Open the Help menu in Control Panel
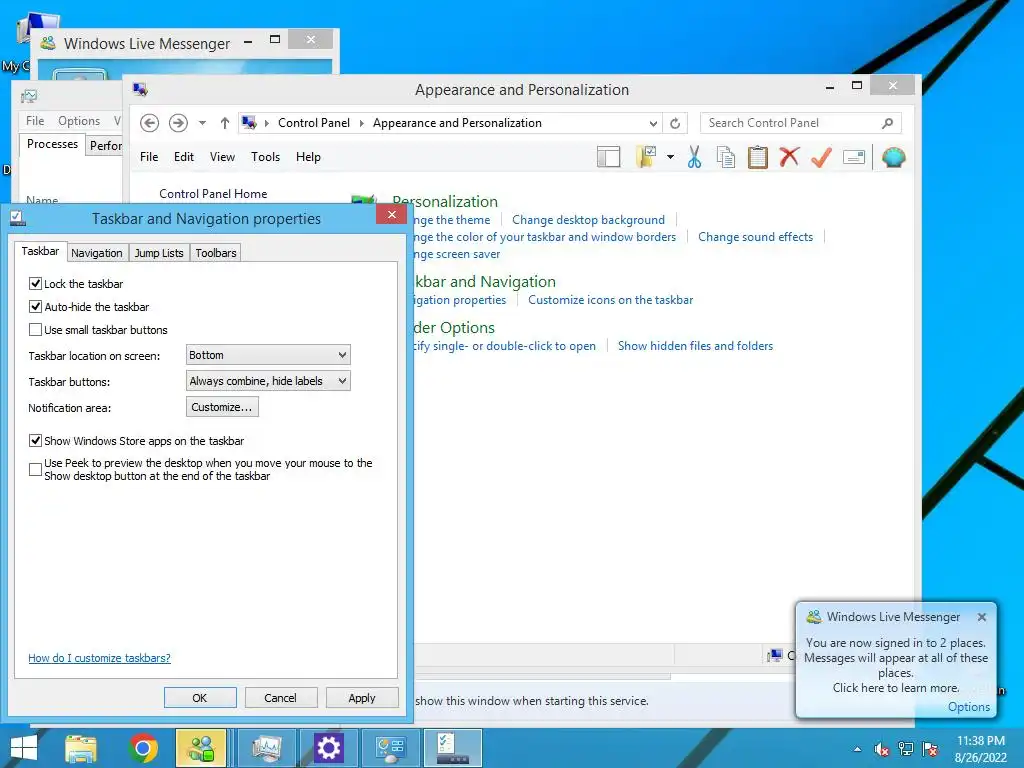1024x768 pixels. point(308,157)
